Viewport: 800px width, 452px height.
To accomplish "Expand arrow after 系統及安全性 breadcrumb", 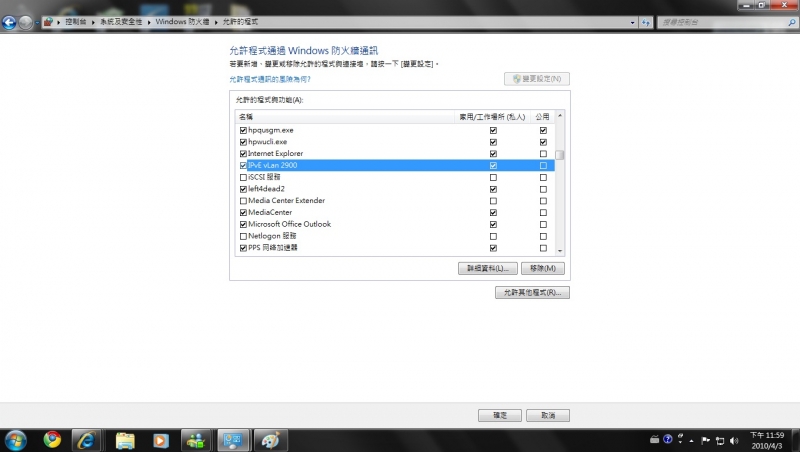I will pos(149,22).
